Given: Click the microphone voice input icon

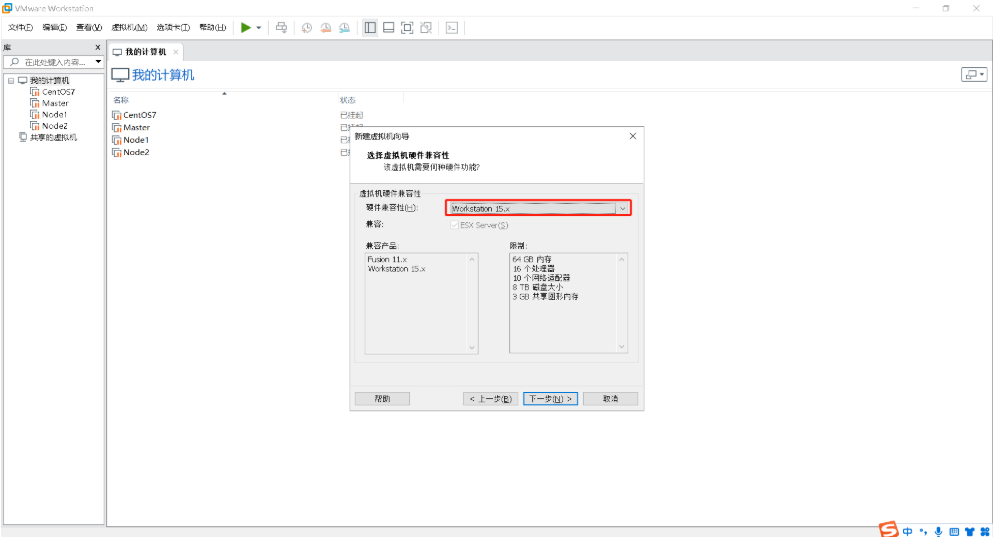Looking at the screenshot, I should pos(938,531).
